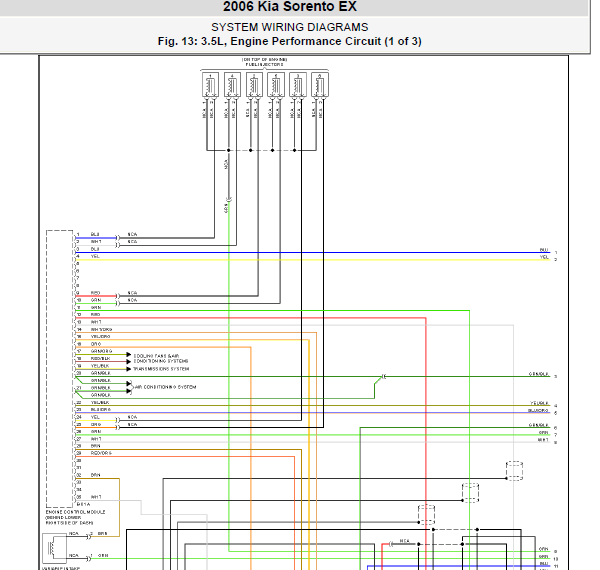
Task: Click the 'Engine Control Module' component label
Action: click(75, 512)
